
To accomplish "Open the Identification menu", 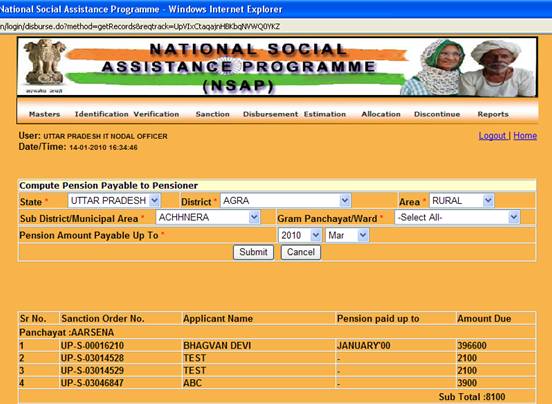I will tap(101, 114).
